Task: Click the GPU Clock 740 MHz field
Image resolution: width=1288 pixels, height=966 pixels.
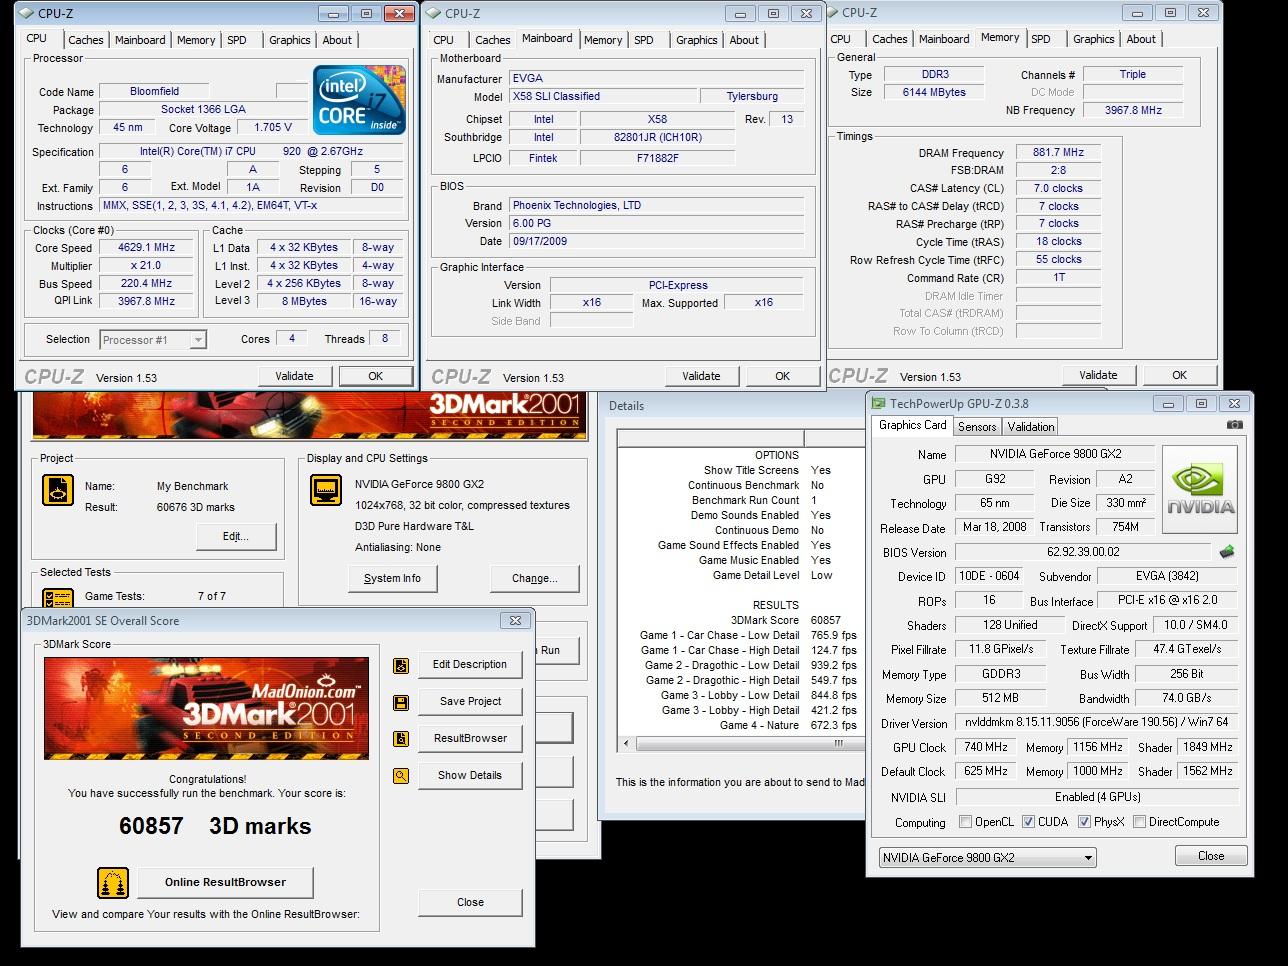Action: [x=985, y=747]
